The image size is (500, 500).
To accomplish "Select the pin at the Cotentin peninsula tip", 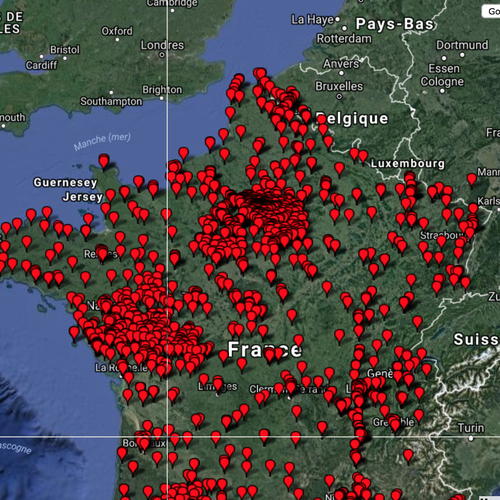I will point(104,161).
